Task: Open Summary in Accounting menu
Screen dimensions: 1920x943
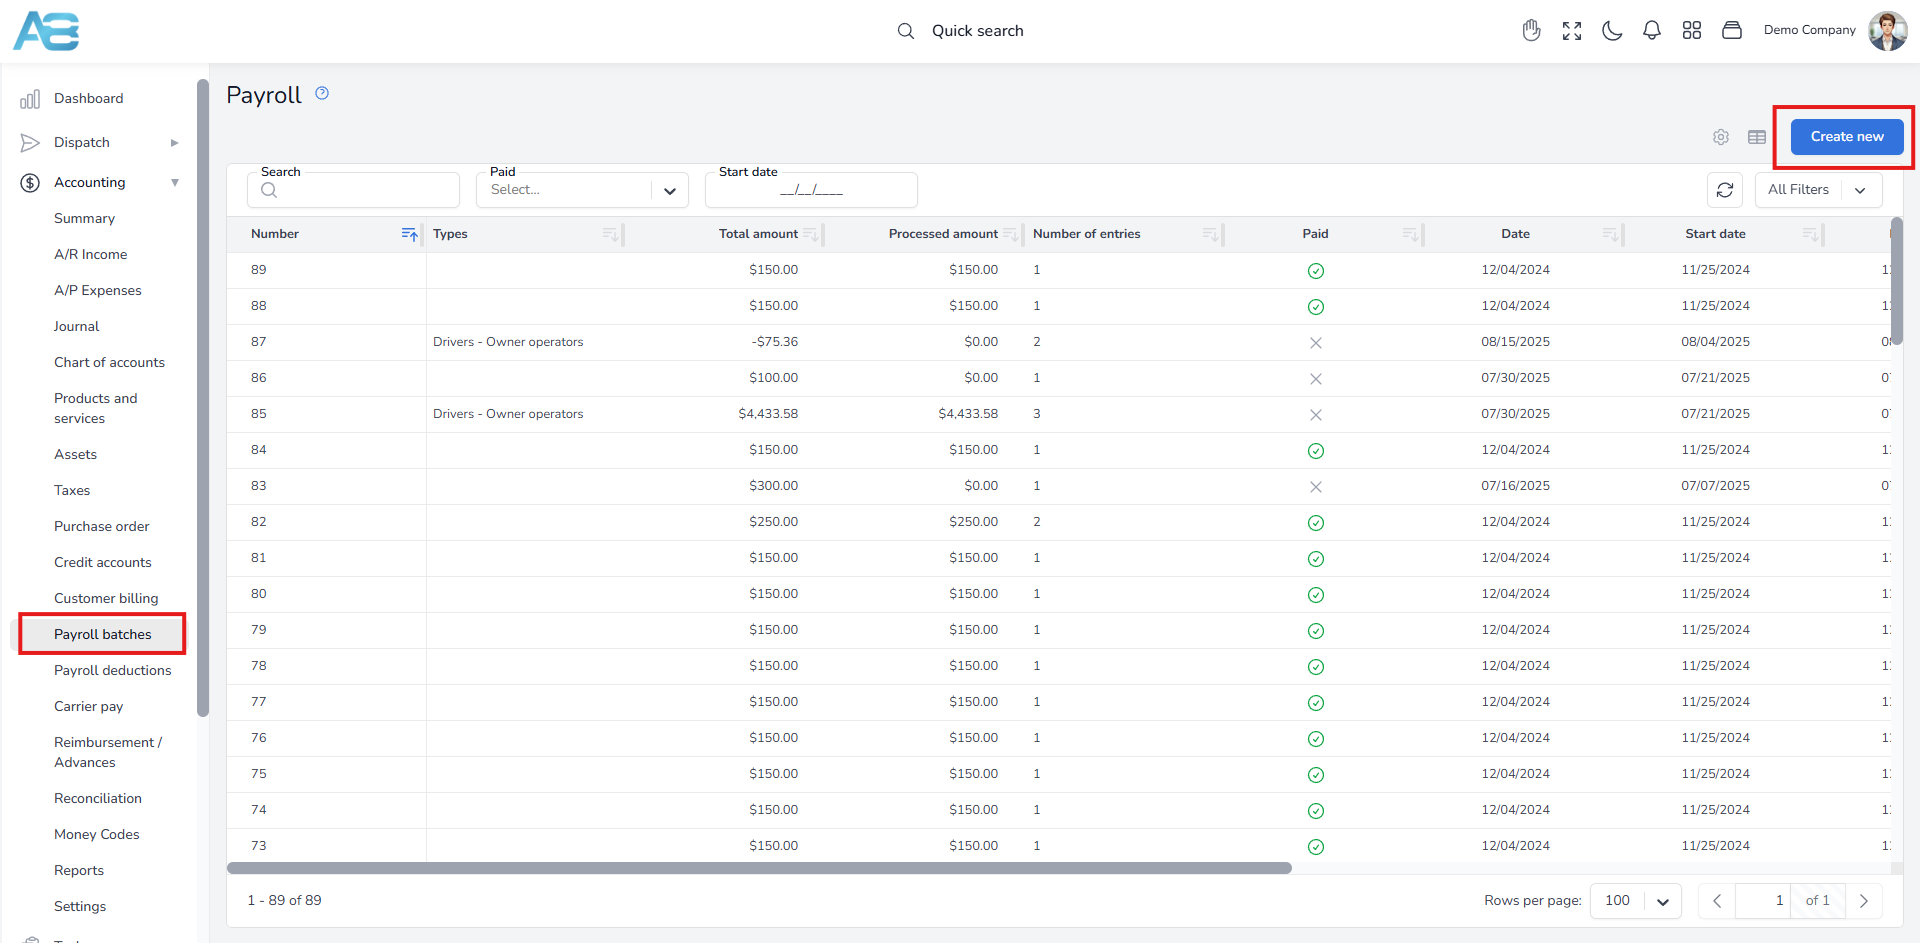Action: click(x=84, y=219)
